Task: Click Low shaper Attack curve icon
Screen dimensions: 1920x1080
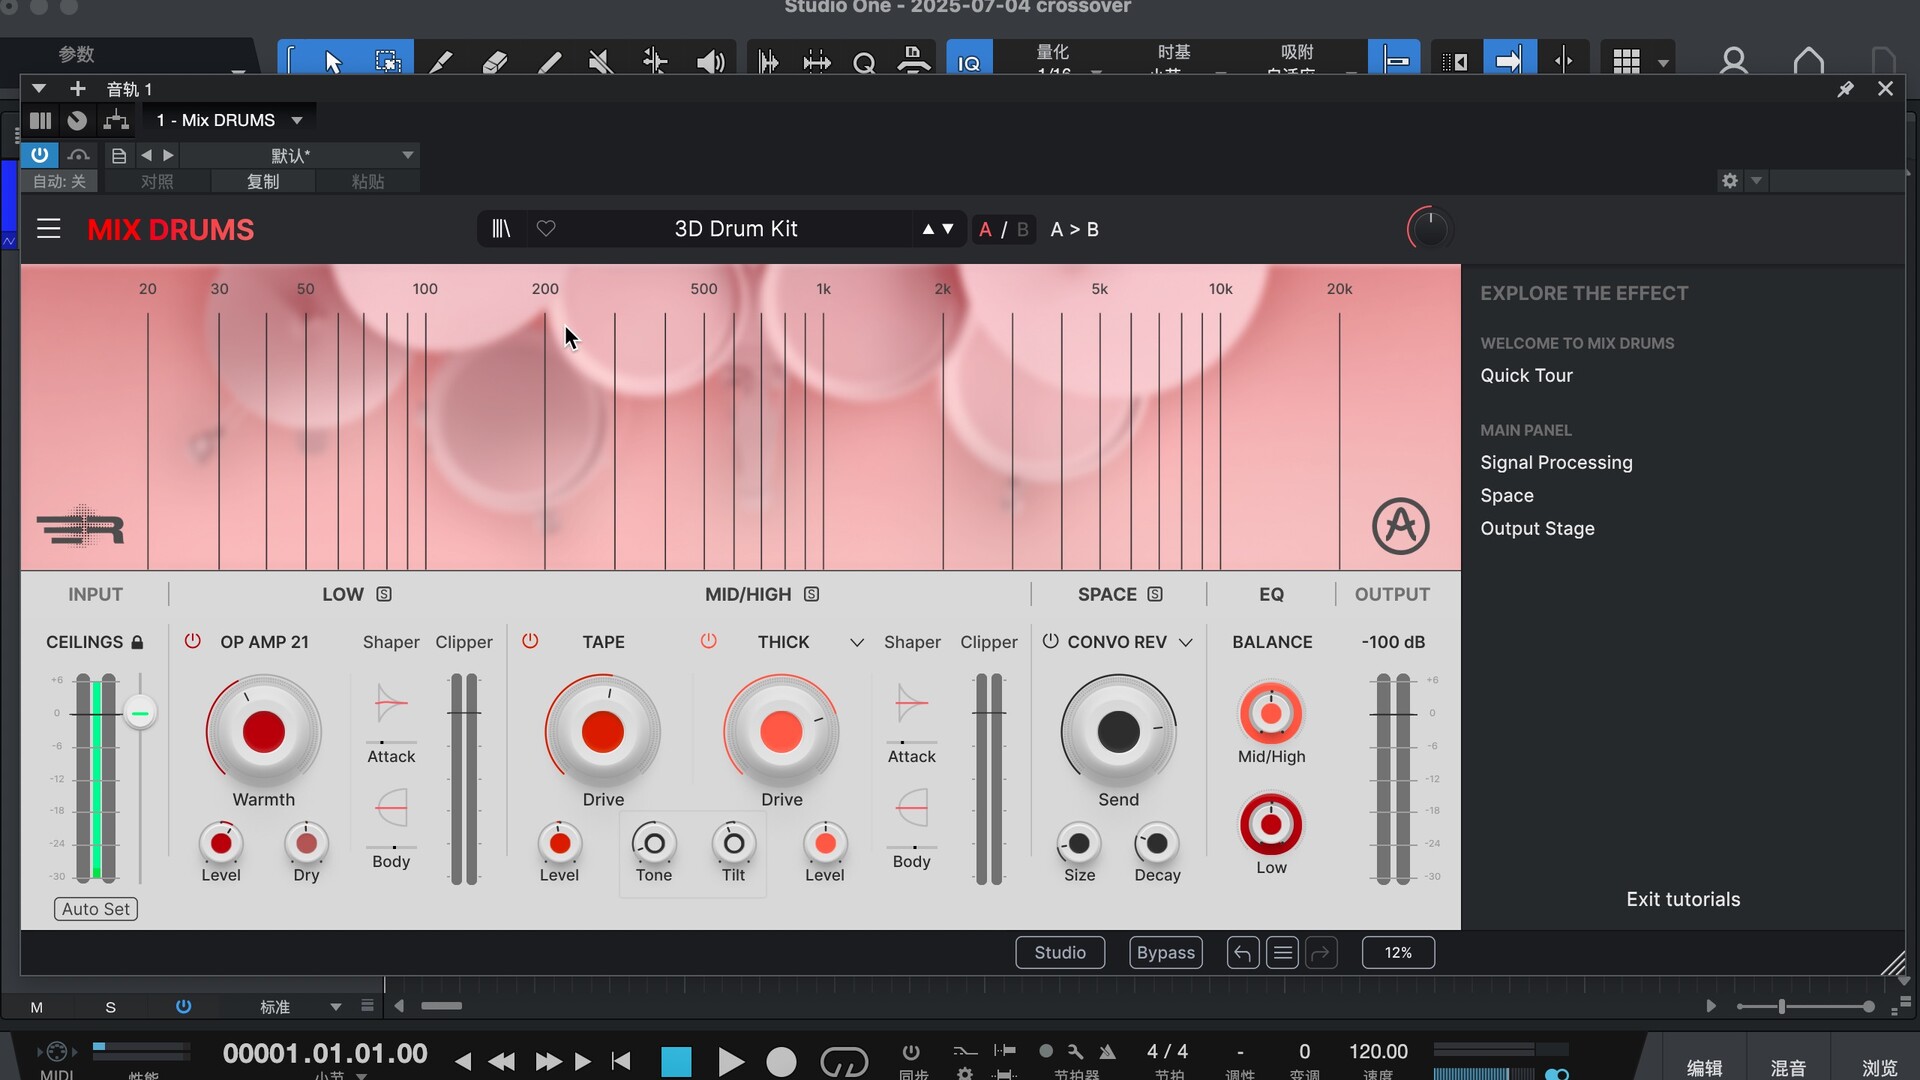Action: (391, 704)
